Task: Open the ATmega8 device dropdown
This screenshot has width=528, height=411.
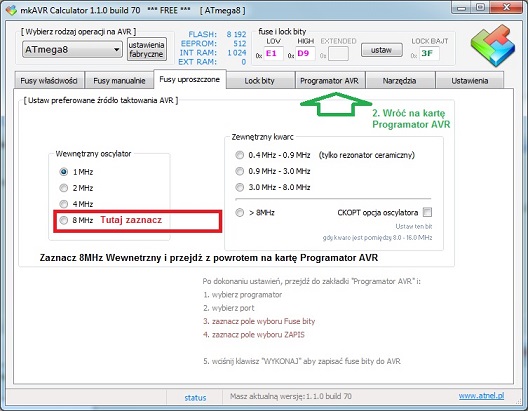Action: click(x=72, y=49)
